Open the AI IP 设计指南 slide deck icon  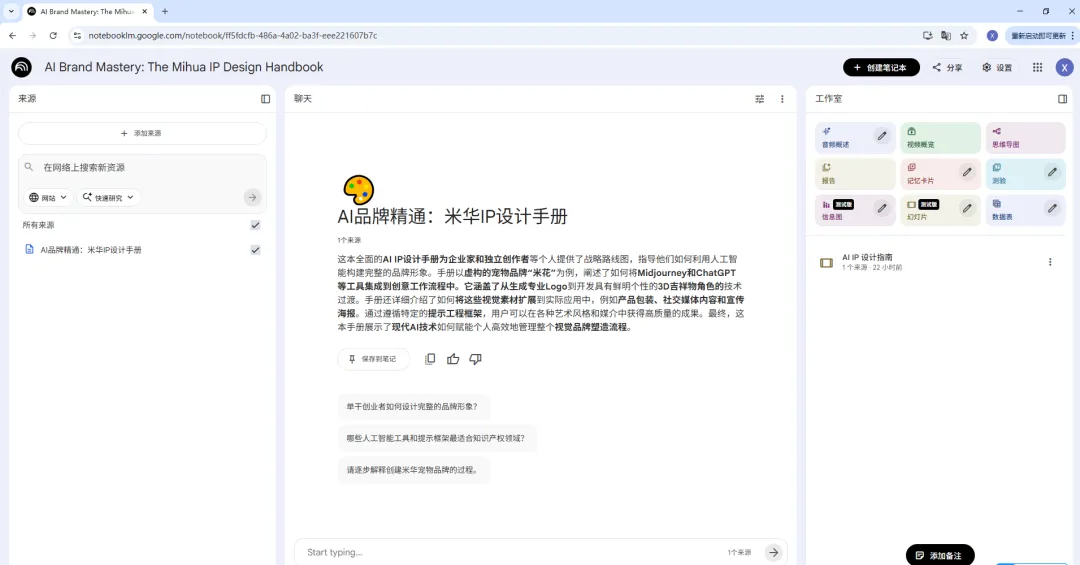[x=827, y=263]
